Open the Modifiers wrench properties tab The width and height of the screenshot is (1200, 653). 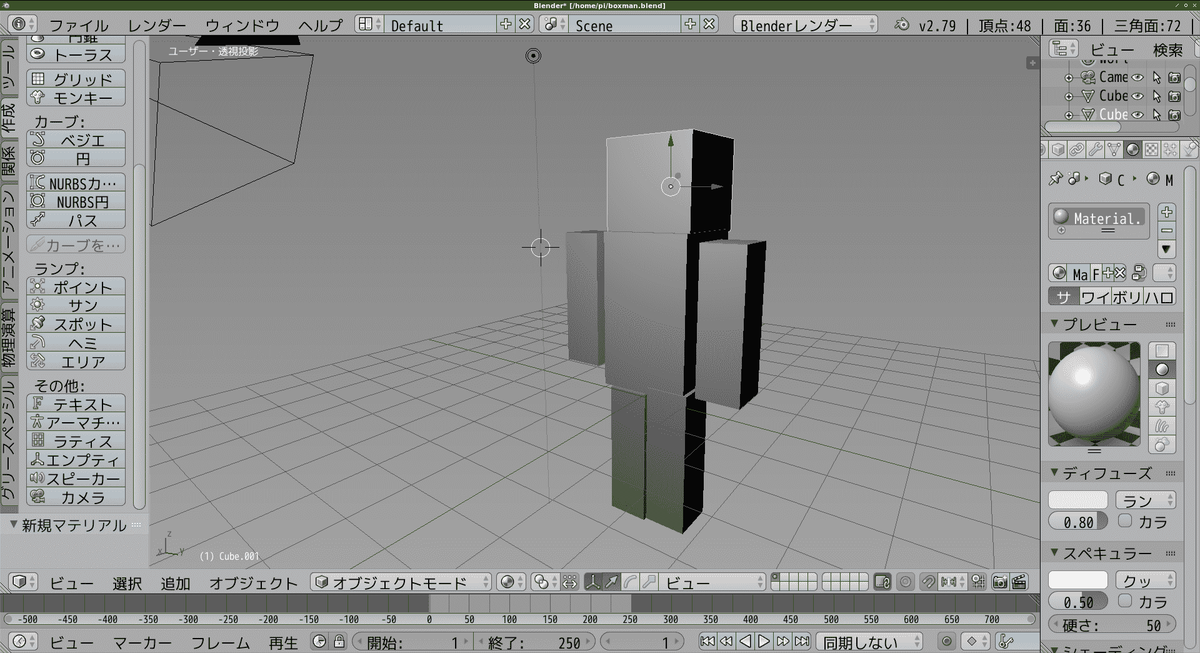click(1095, 149)
